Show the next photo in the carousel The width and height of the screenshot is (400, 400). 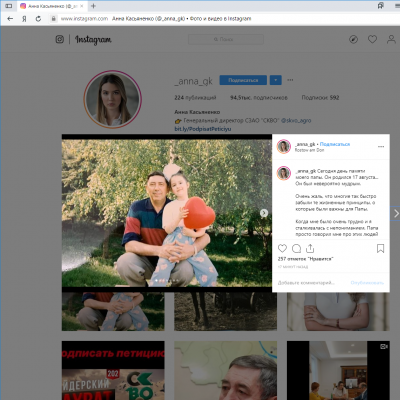(264, 213)
